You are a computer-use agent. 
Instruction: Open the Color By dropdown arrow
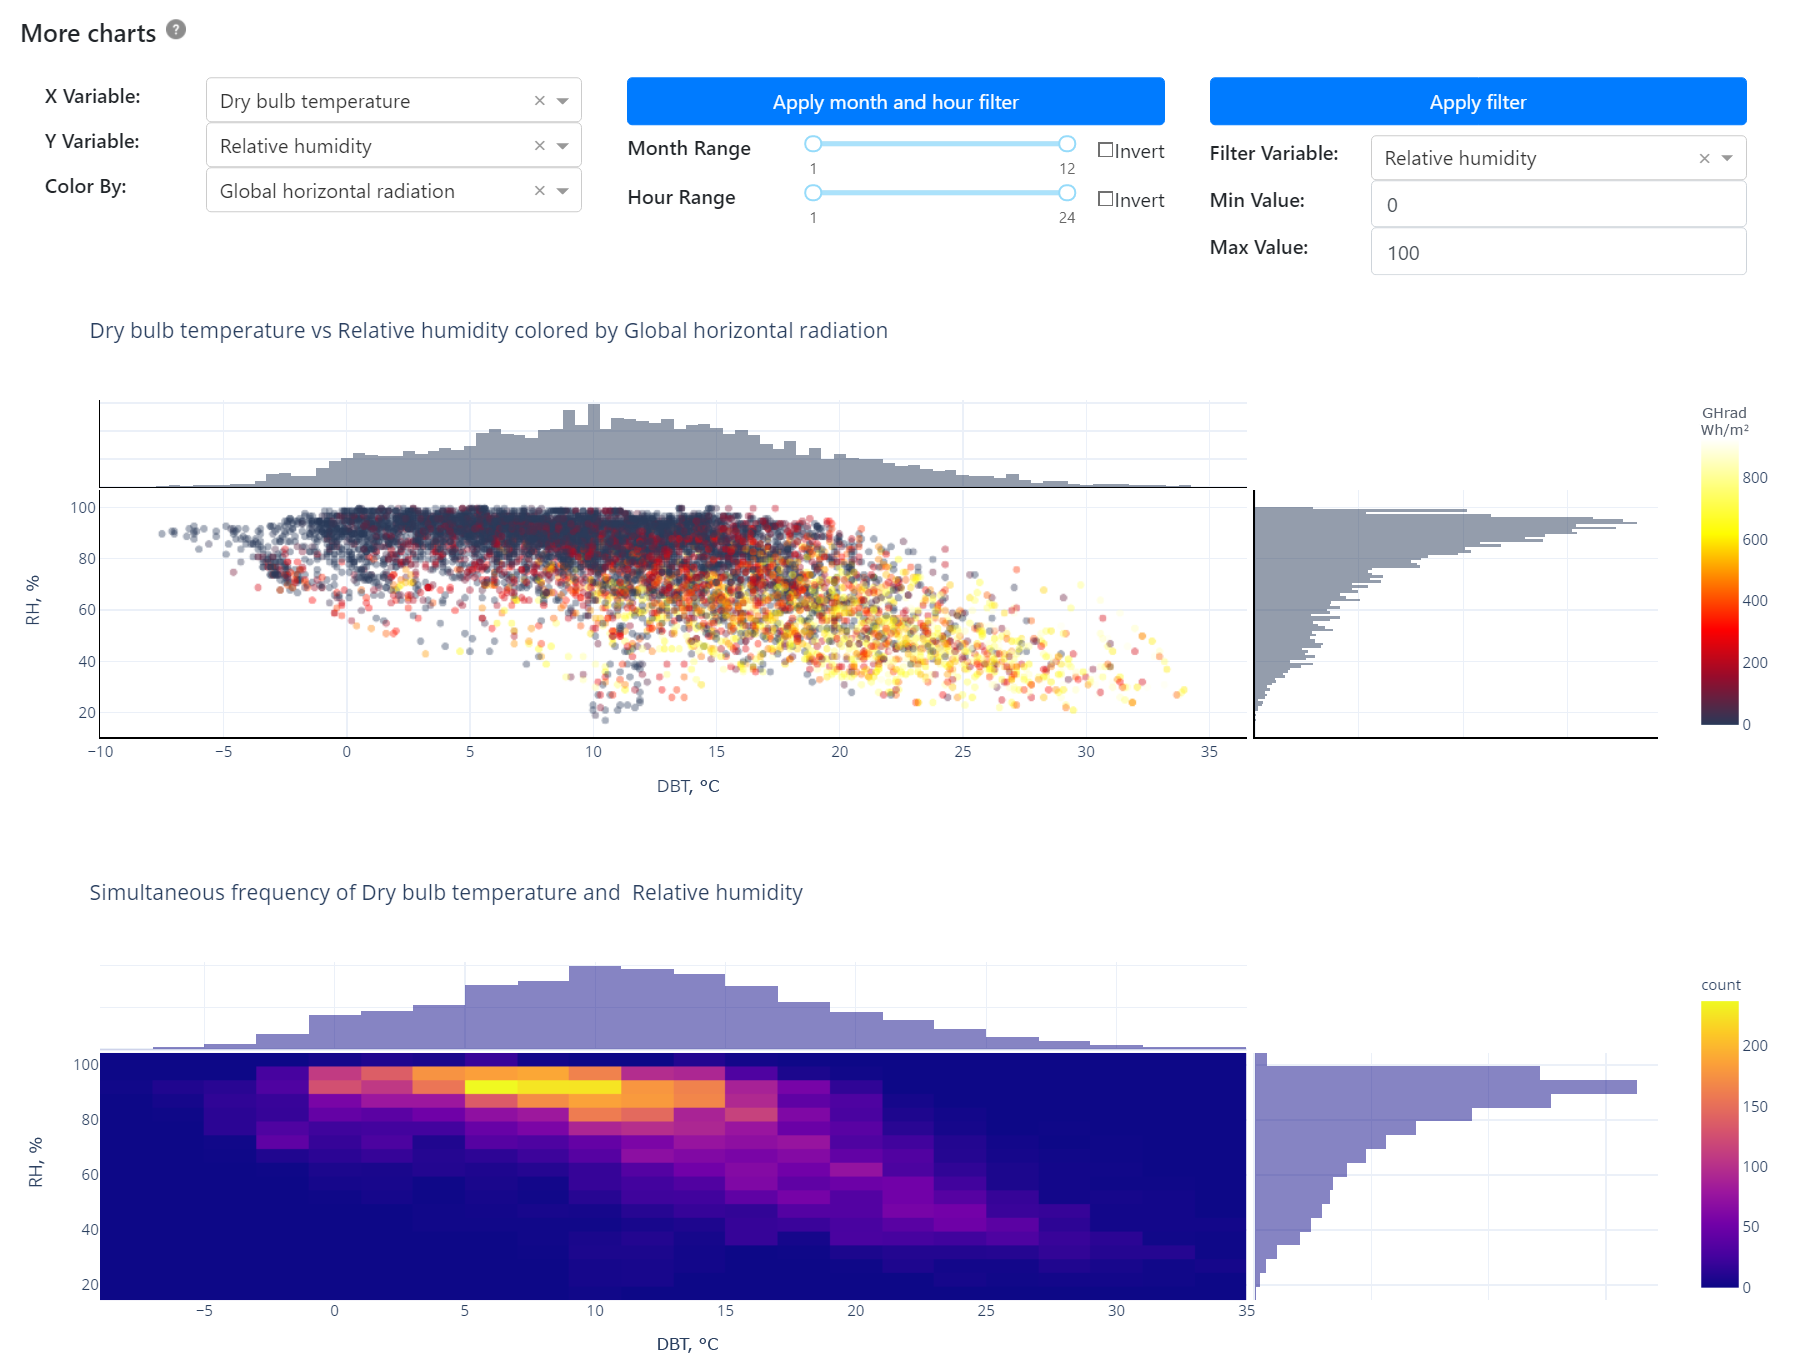click(x=563, y=191)
